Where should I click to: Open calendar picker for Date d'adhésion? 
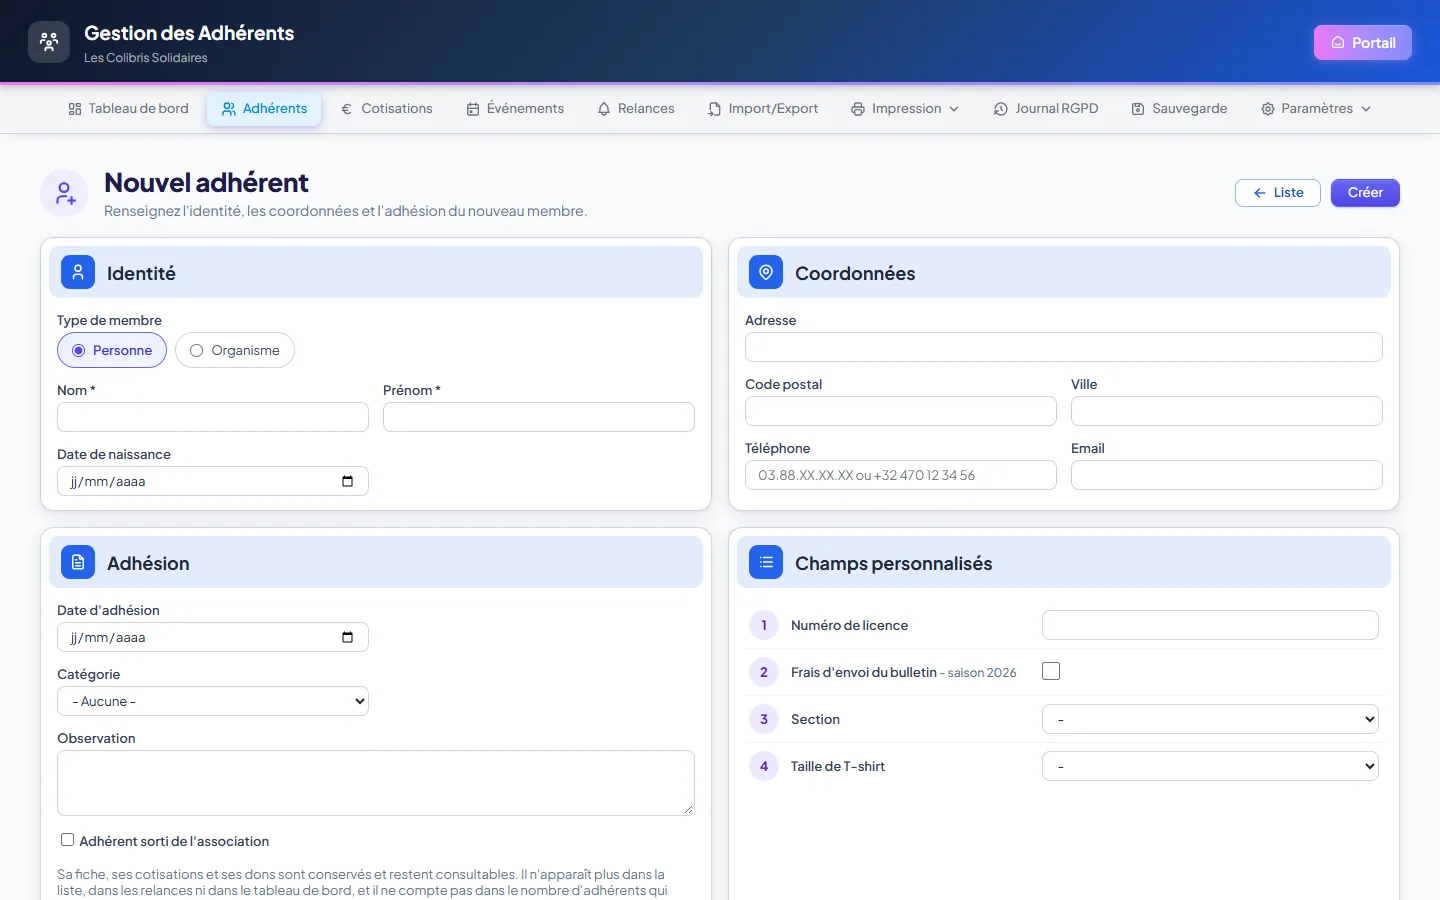347,637
